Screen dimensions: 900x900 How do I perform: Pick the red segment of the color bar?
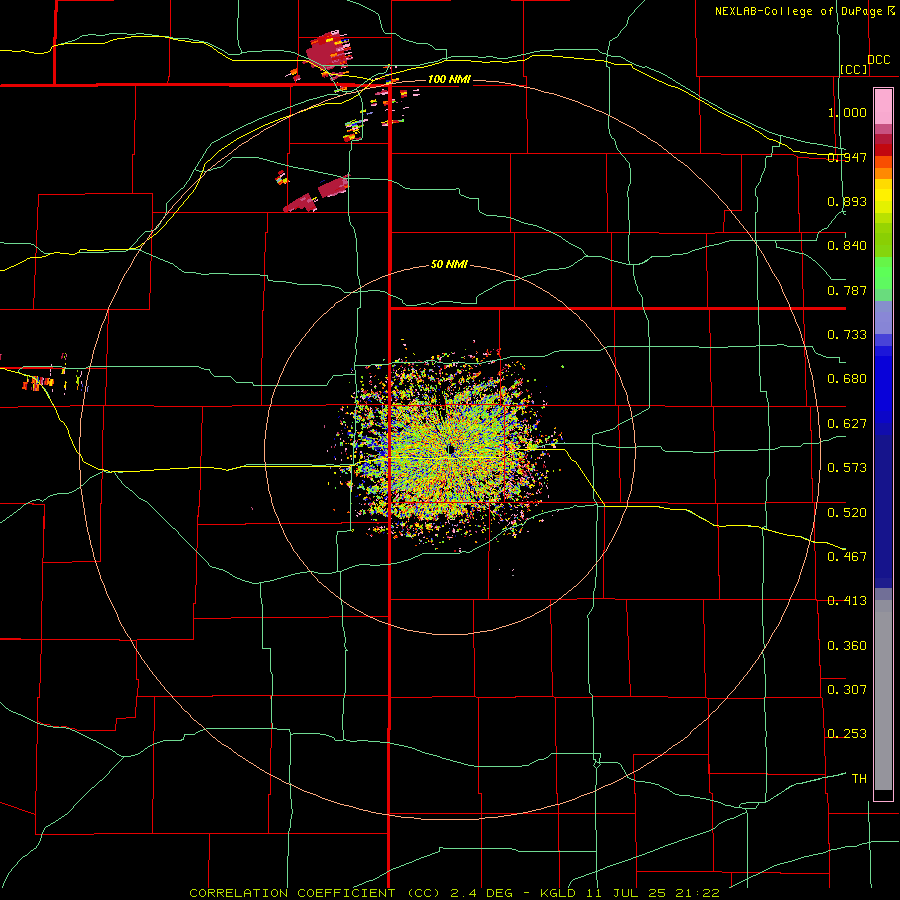point(883,150)
